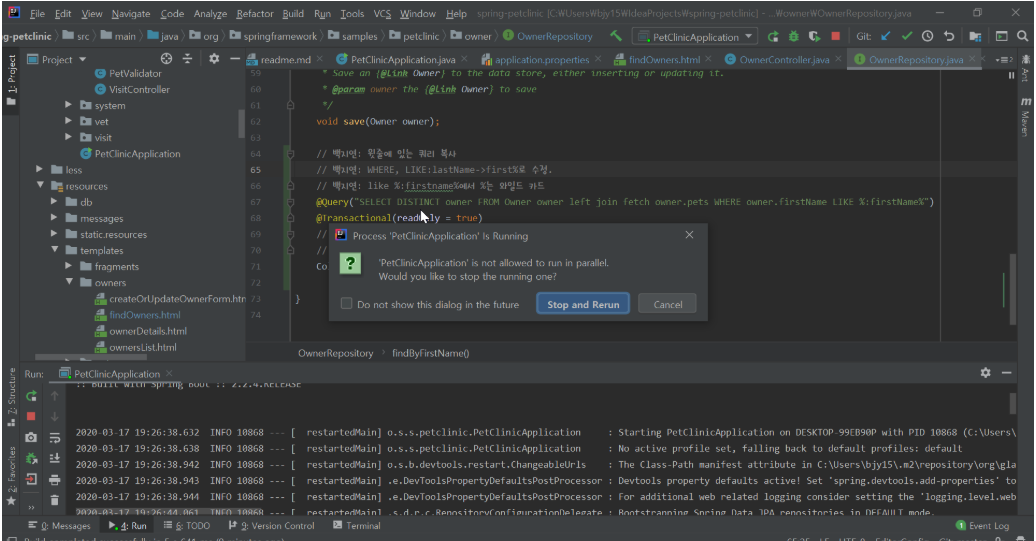Click the Debug bug icon in toolbar
The image size is (1036, 541).
coord(794,36)
